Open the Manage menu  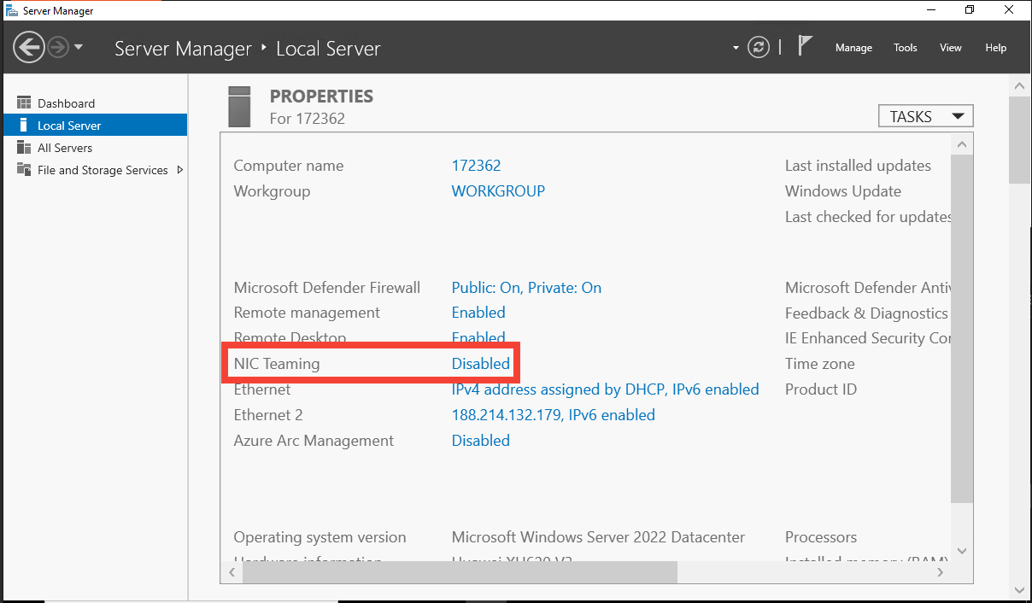click(x=853, y=47)
